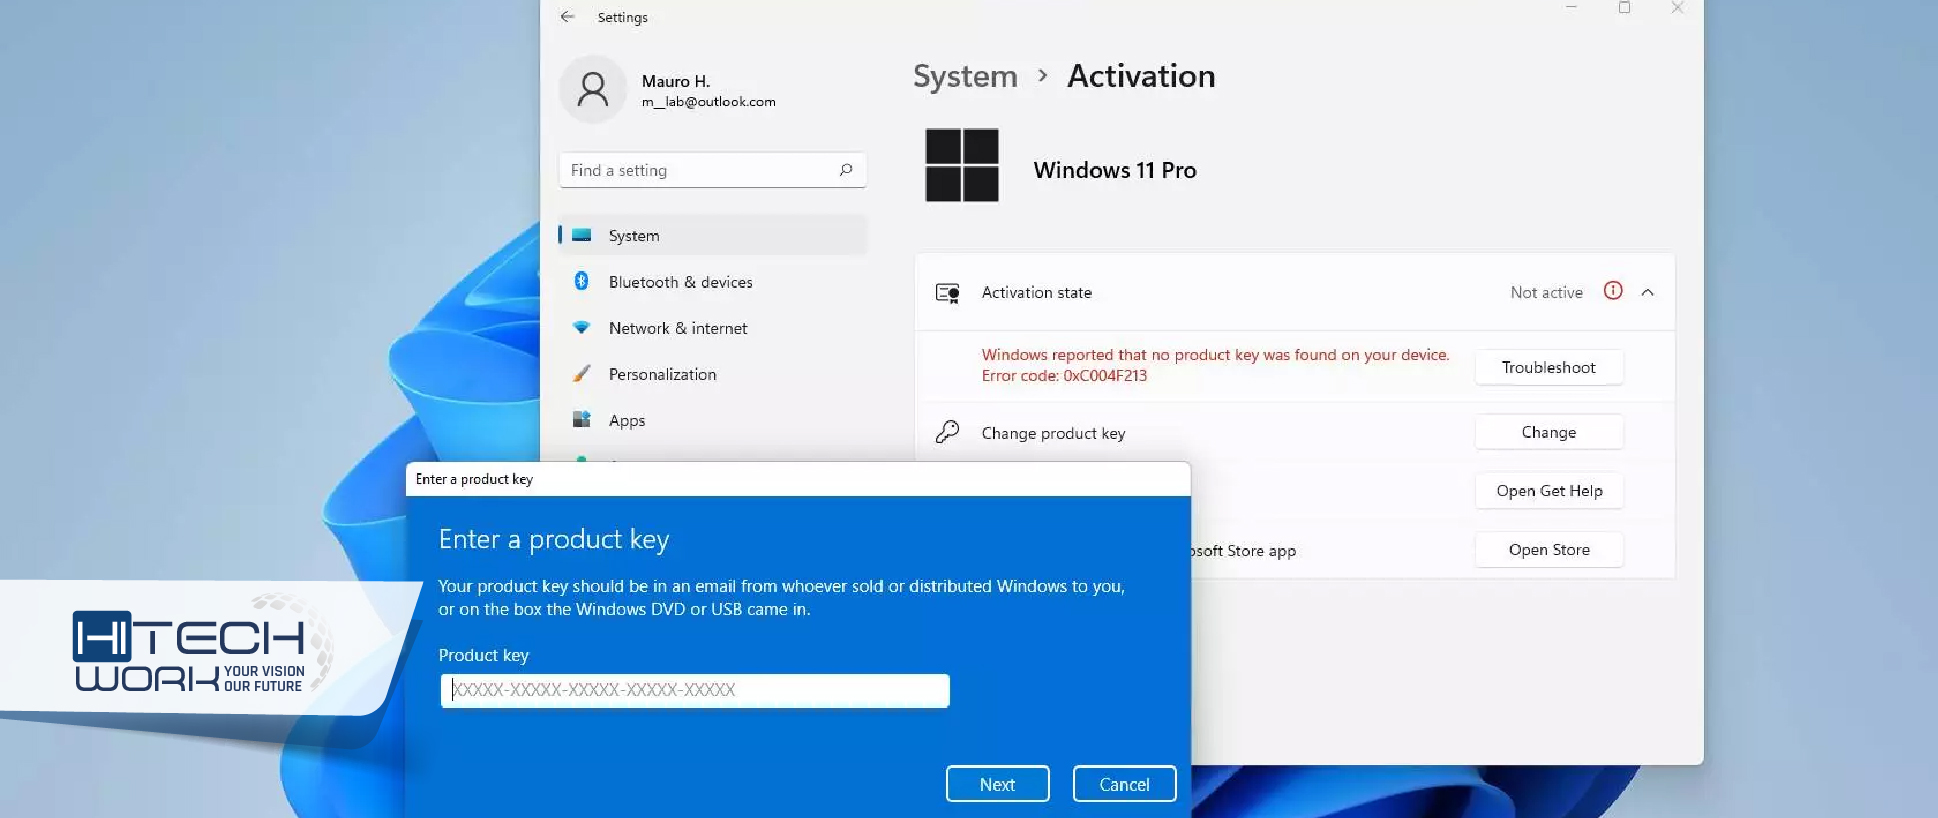
Task: Click the Not active status text
Action: 1546,292
